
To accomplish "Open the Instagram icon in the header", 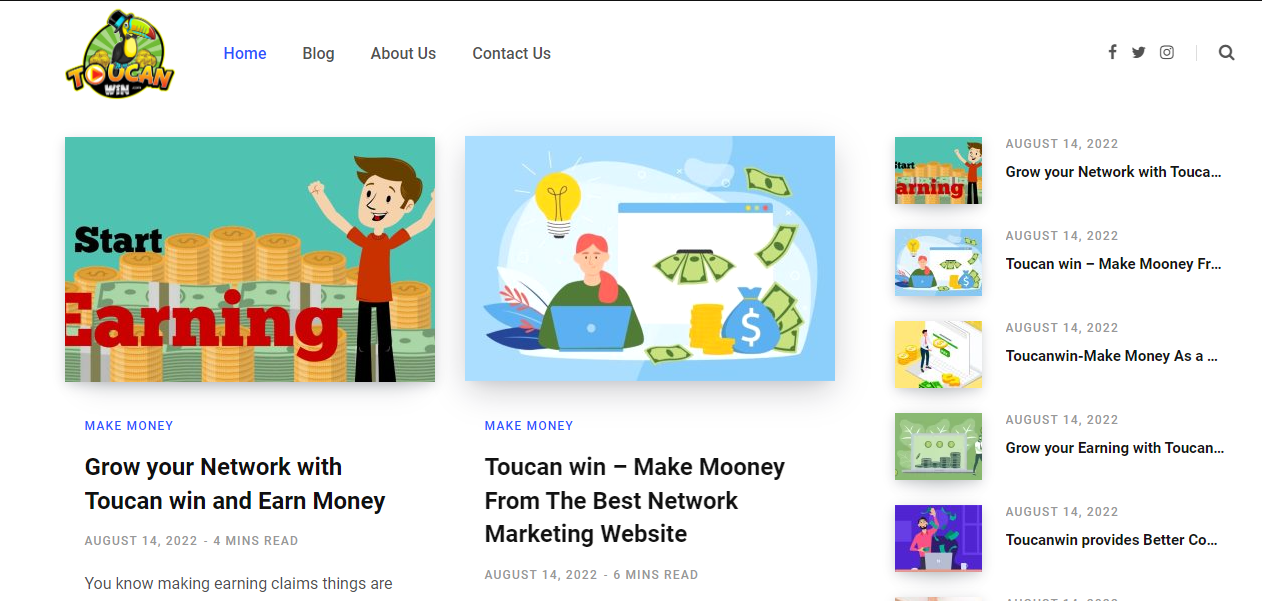I will click(x=1167, y=52).
